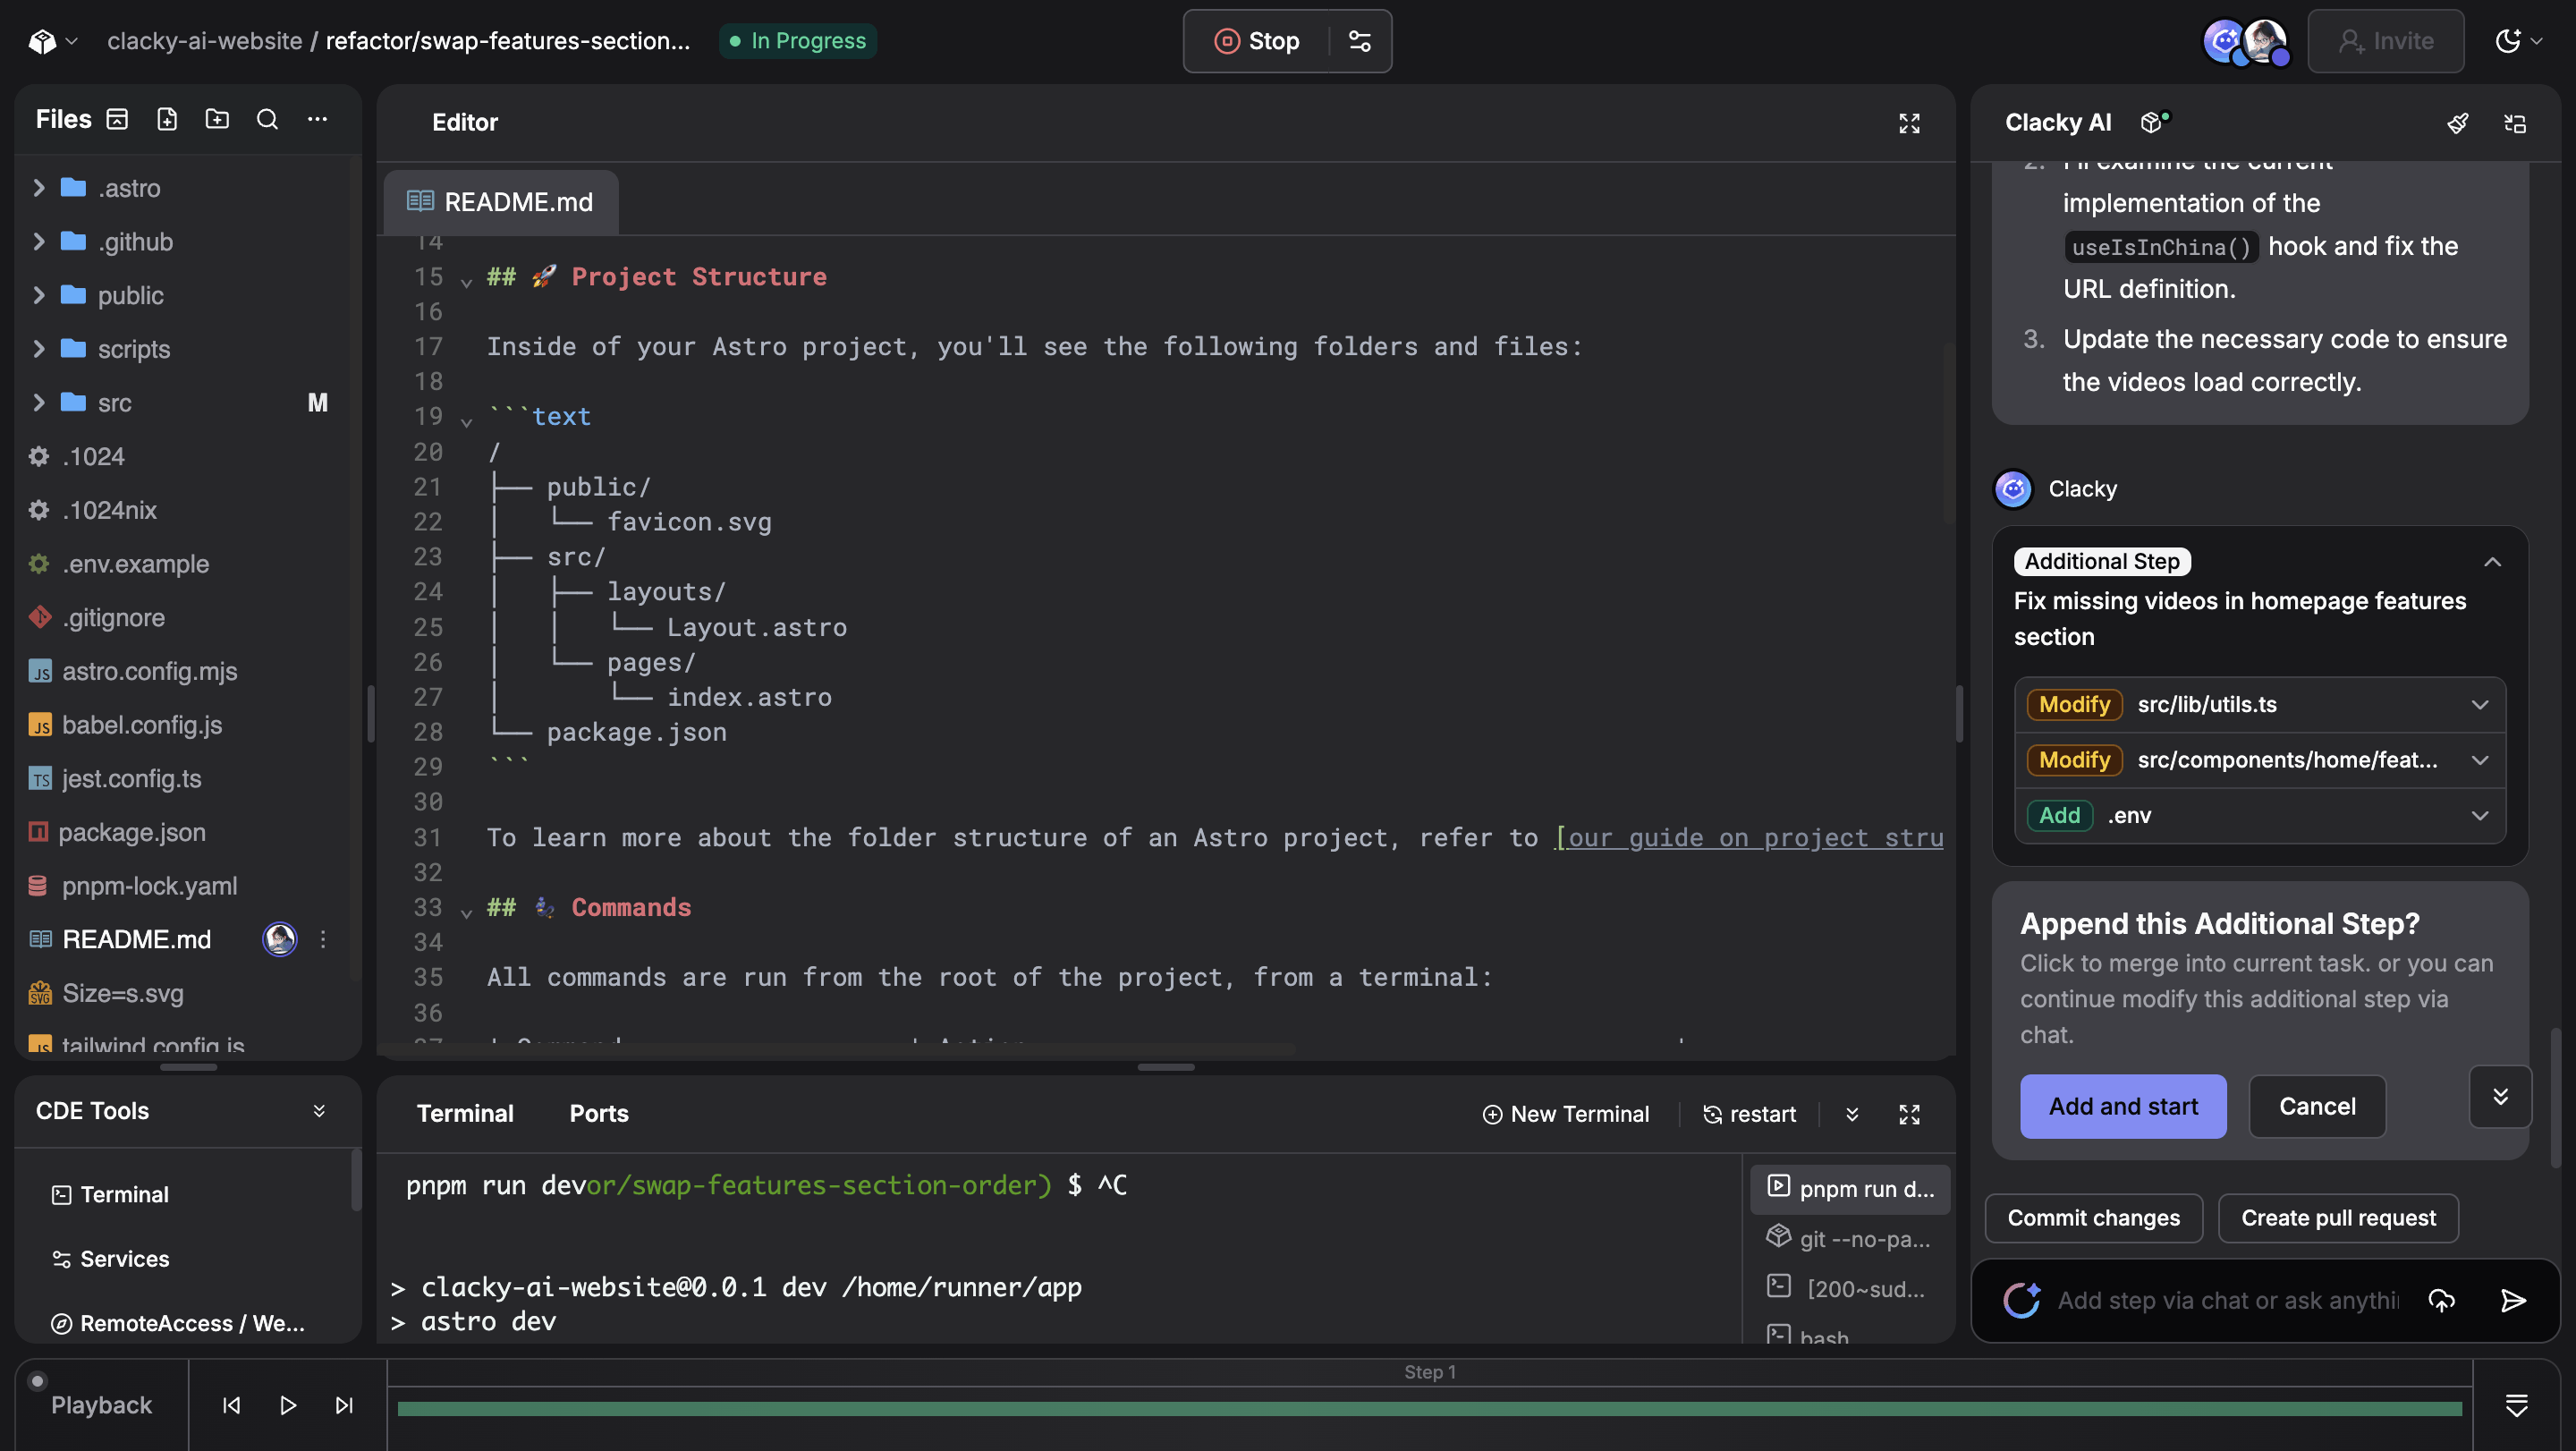Open Services in CDE Tools
The height and width of the screenshot is (1451, 2576).
coord(110,1259)
